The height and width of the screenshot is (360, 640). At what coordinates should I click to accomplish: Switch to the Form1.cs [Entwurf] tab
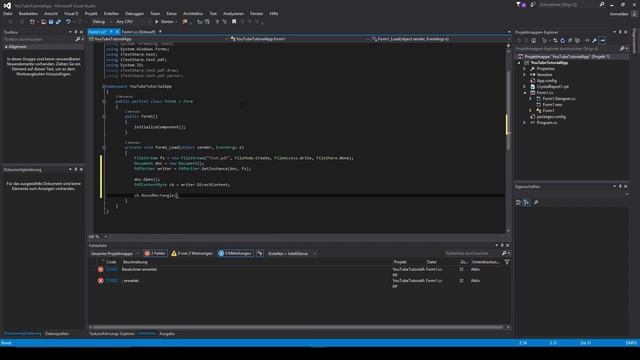[138, 31]
